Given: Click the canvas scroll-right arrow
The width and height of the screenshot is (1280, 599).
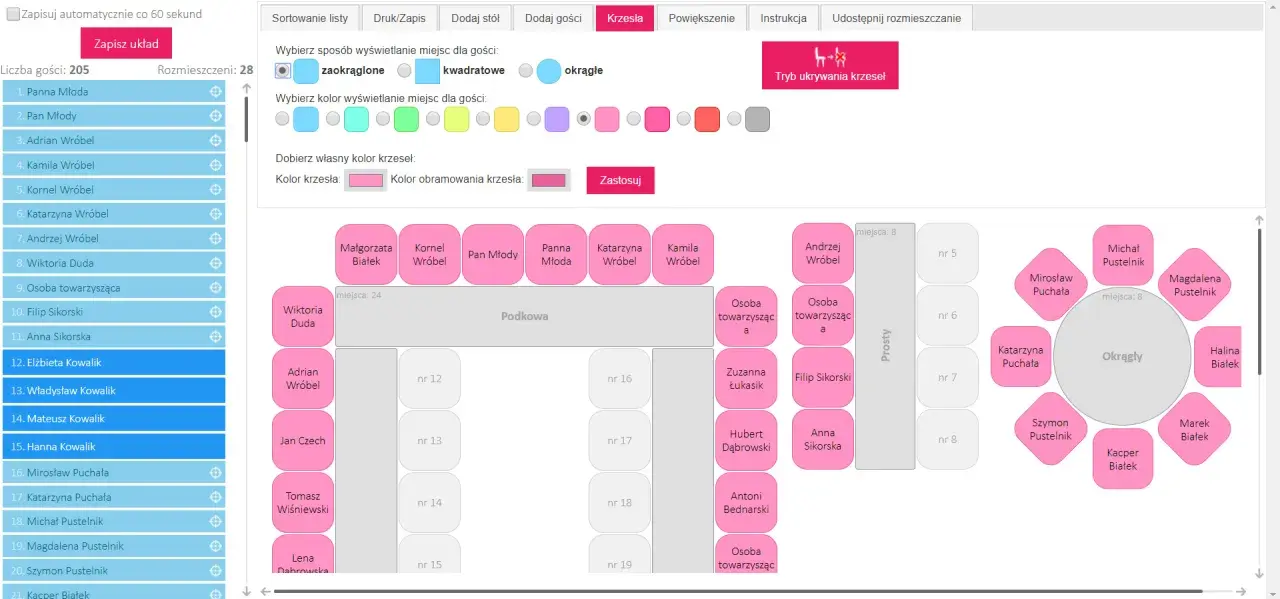Looking at the screenshot, I should 1241,591.
